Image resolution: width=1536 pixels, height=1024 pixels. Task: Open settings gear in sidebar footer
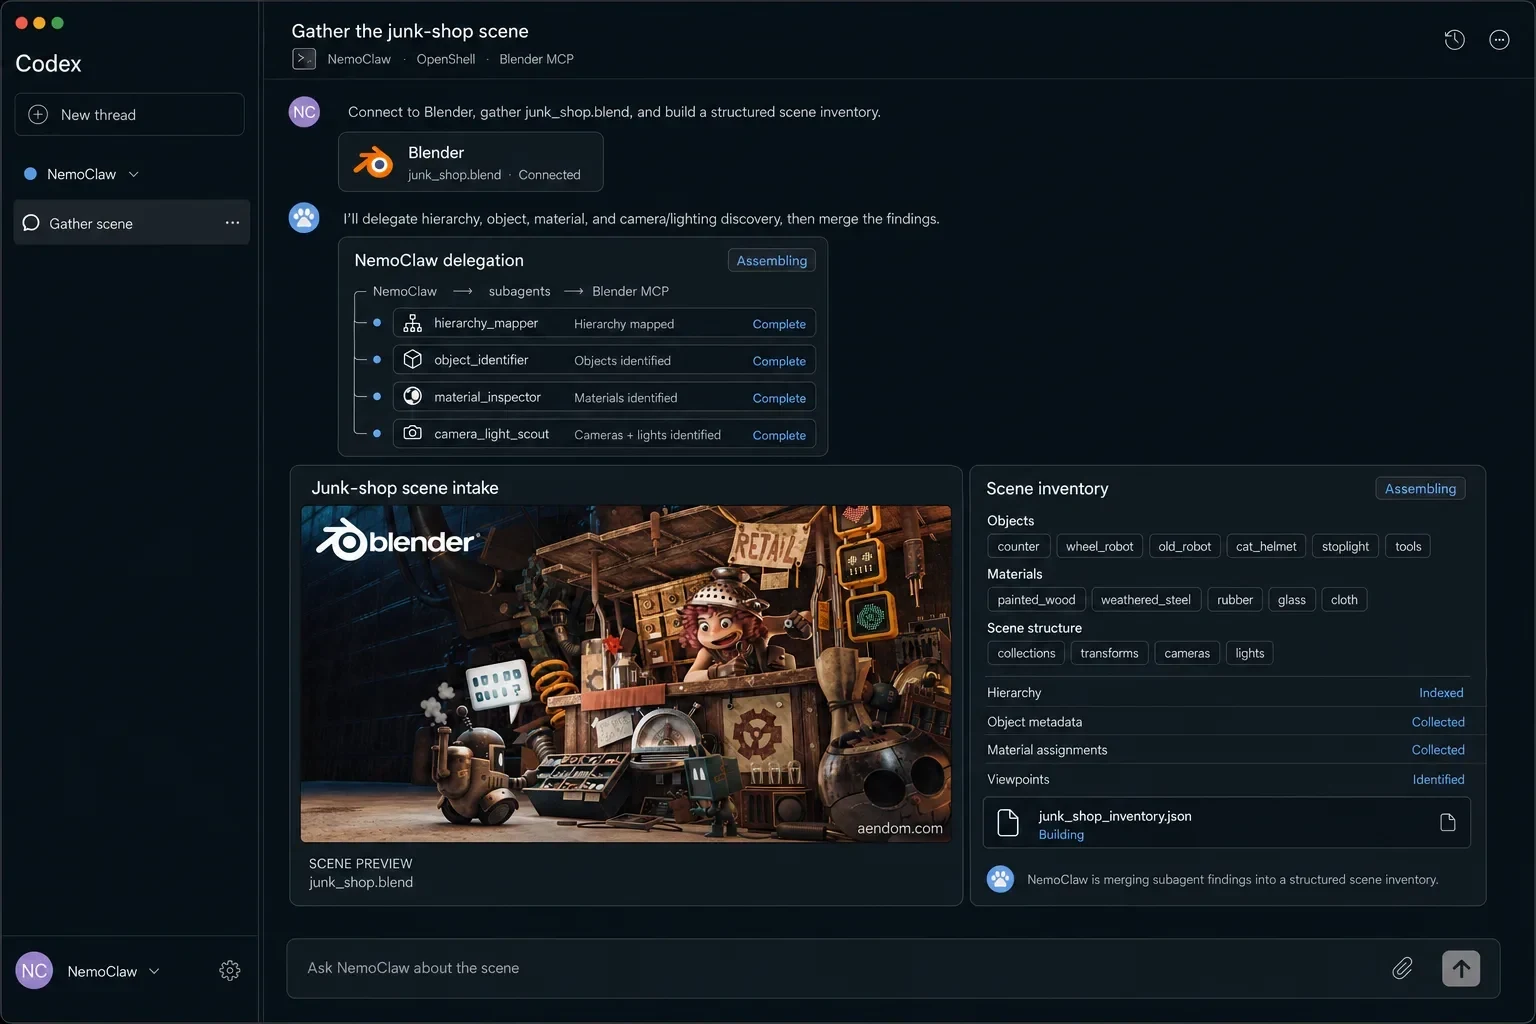tap(230, 971)
